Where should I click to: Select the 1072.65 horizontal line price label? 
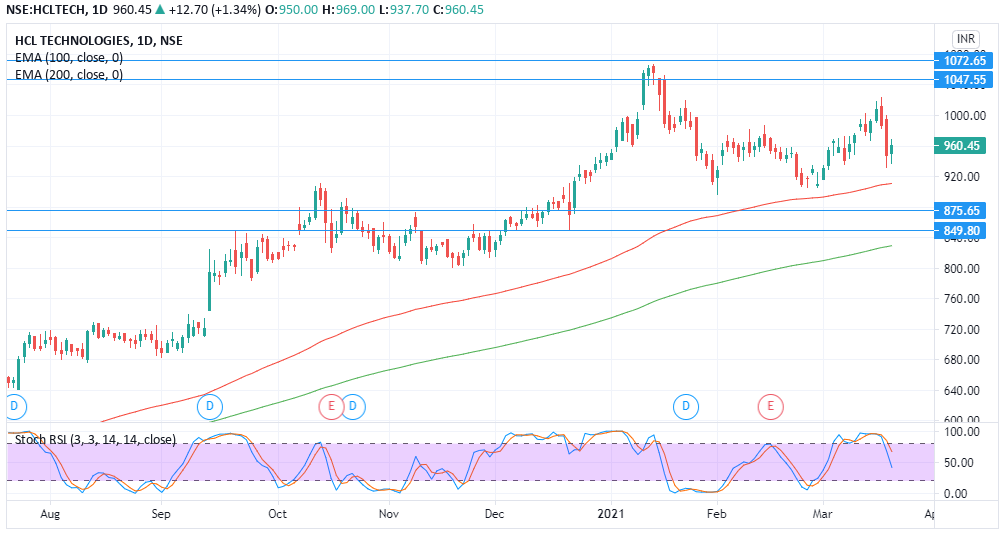pos(964,61)
